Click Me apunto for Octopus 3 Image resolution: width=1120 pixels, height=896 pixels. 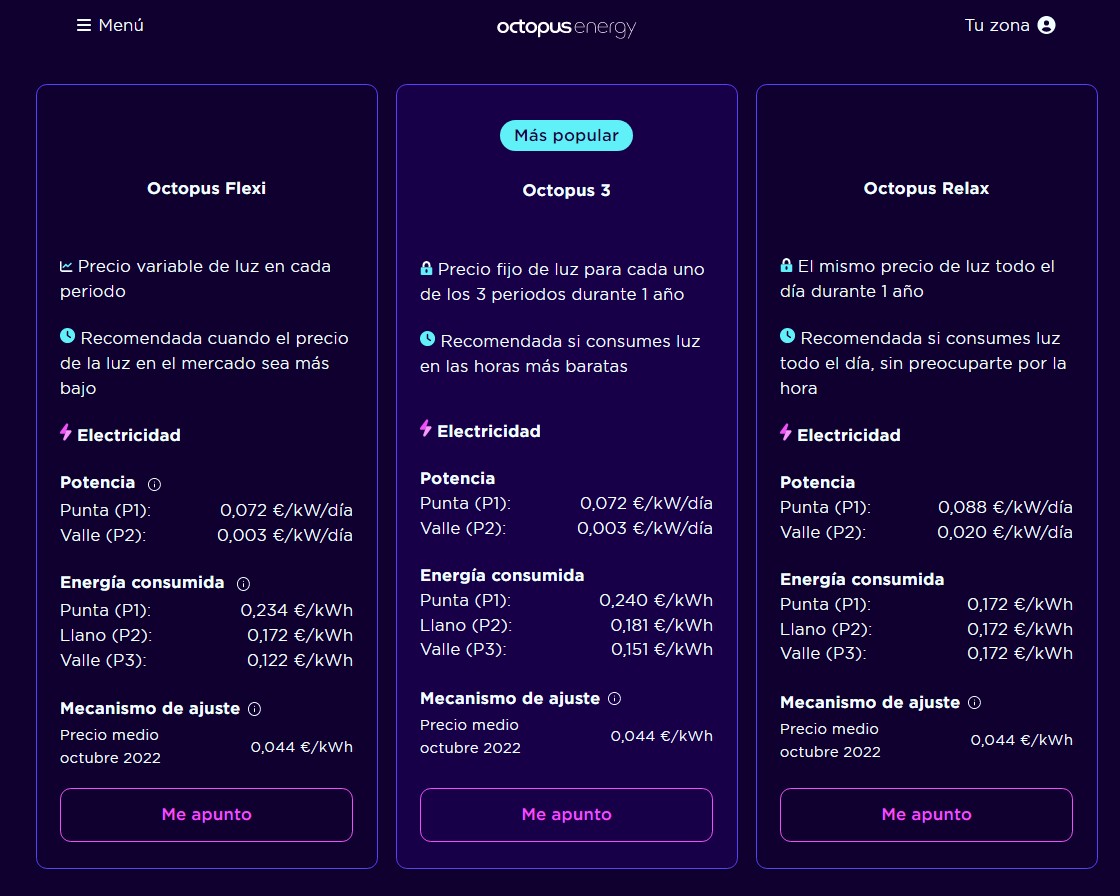point(566,815)
